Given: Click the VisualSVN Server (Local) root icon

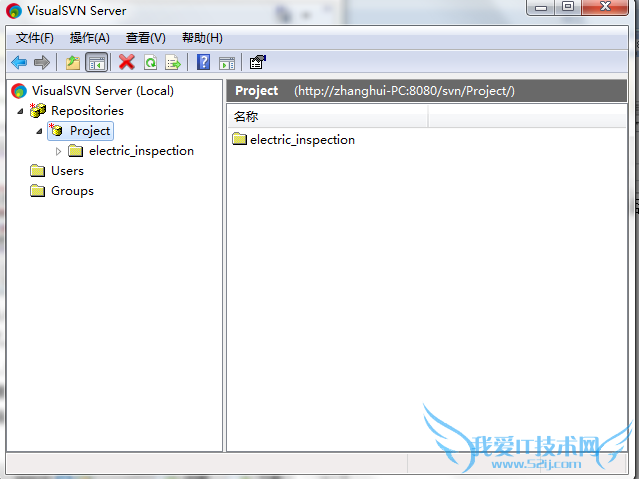Looking at the screenshot, I should click(19, 91).
